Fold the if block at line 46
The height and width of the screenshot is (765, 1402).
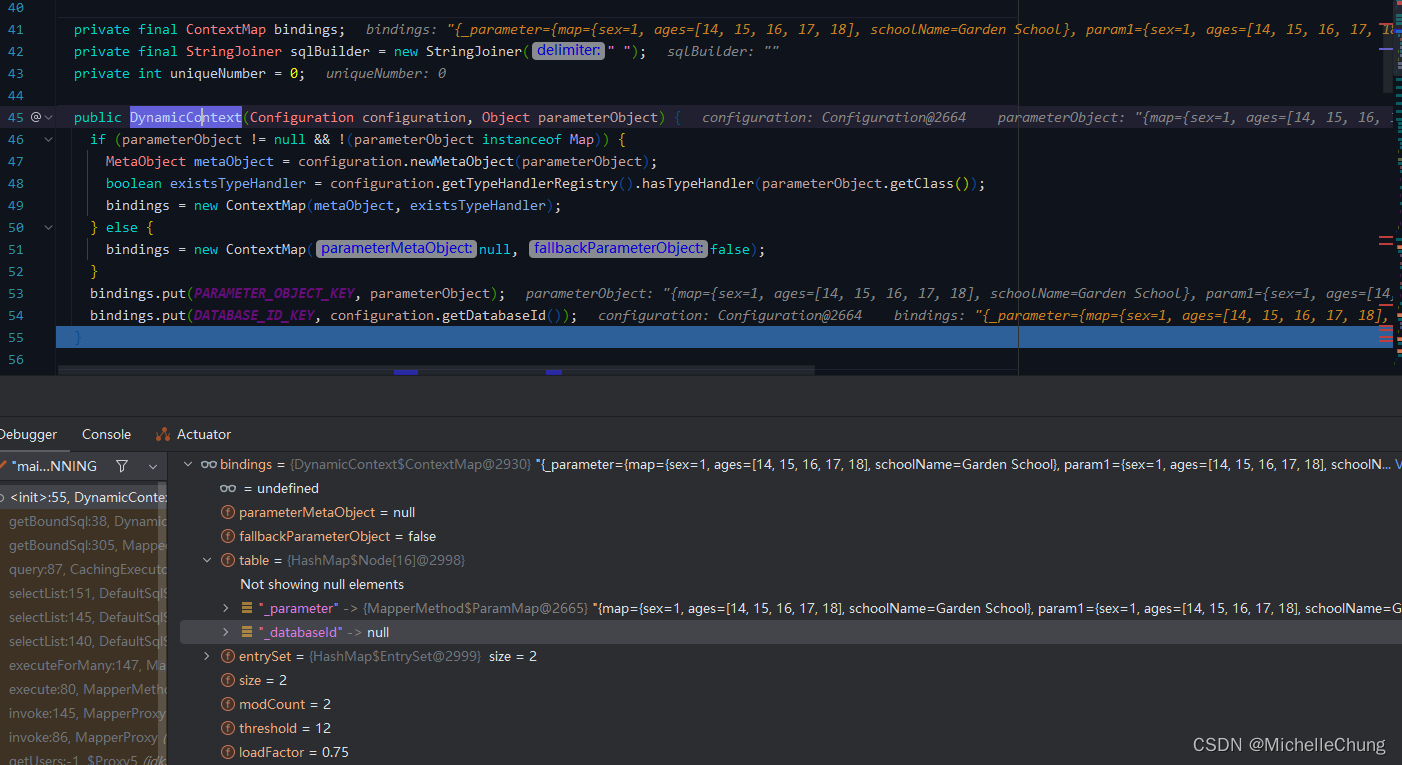pos(48,139)
